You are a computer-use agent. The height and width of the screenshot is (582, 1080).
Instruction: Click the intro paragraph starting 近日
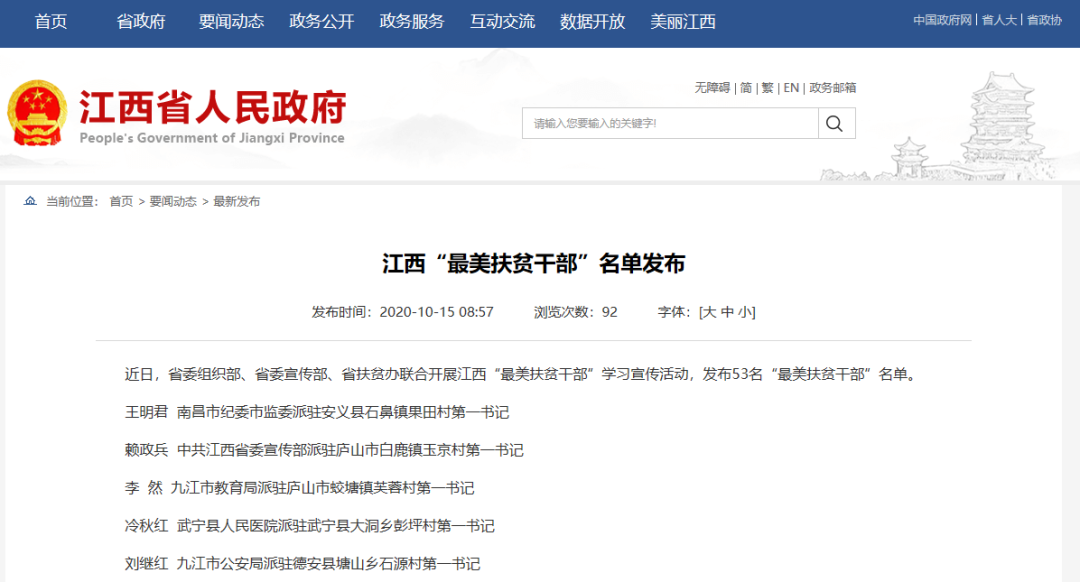[521, 374]
